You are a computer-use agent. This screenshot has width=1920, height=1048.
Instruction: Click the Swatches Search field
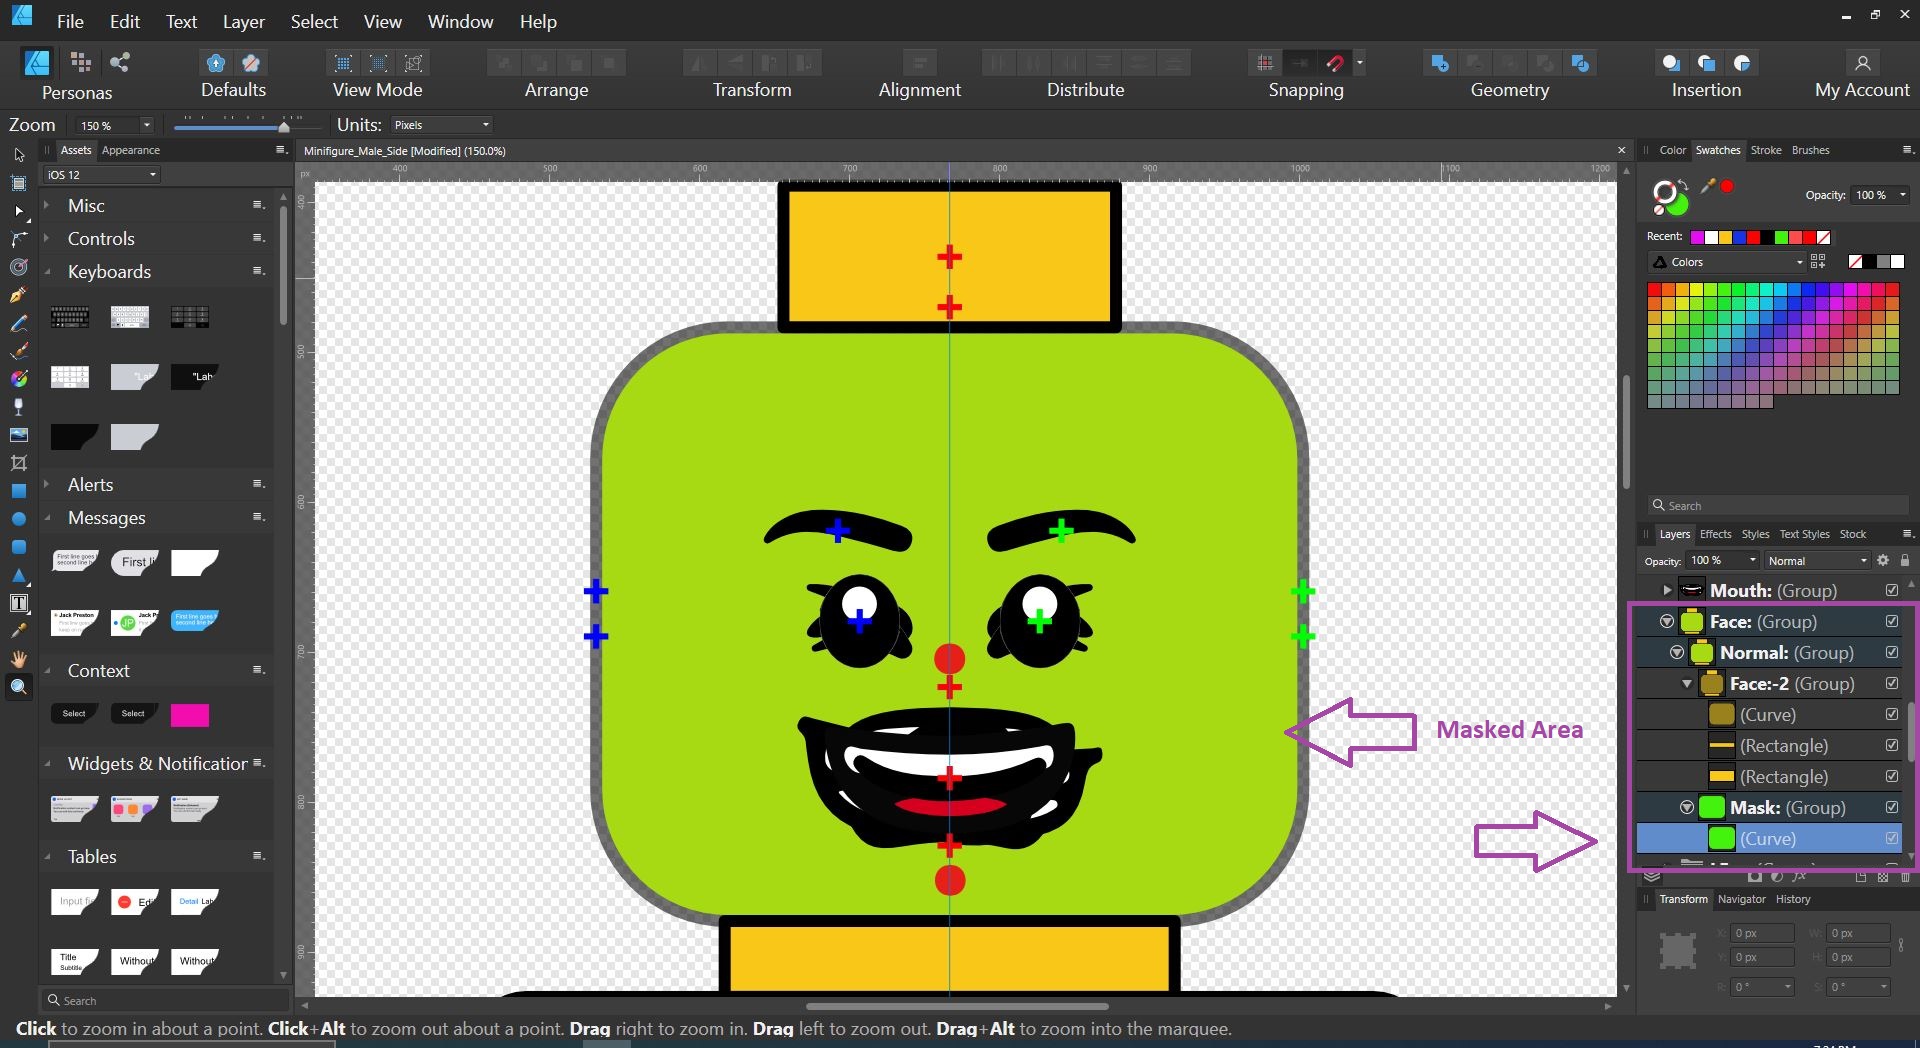1778,506
